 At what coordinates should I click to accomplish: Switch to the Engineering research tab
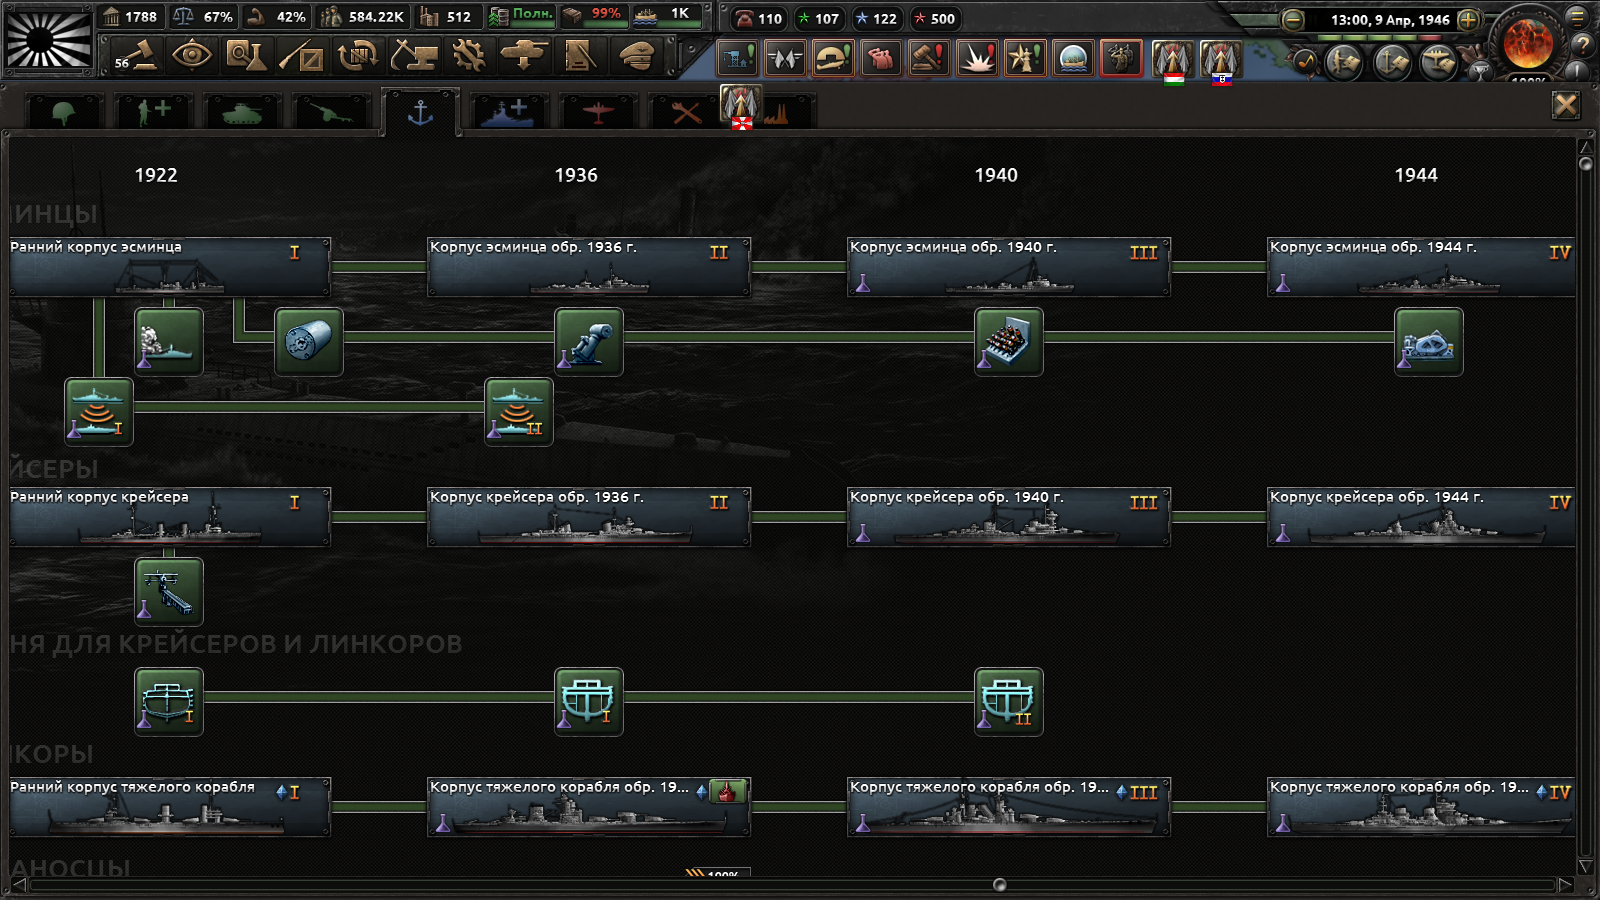pyautogui.click(x=686, y=112)
